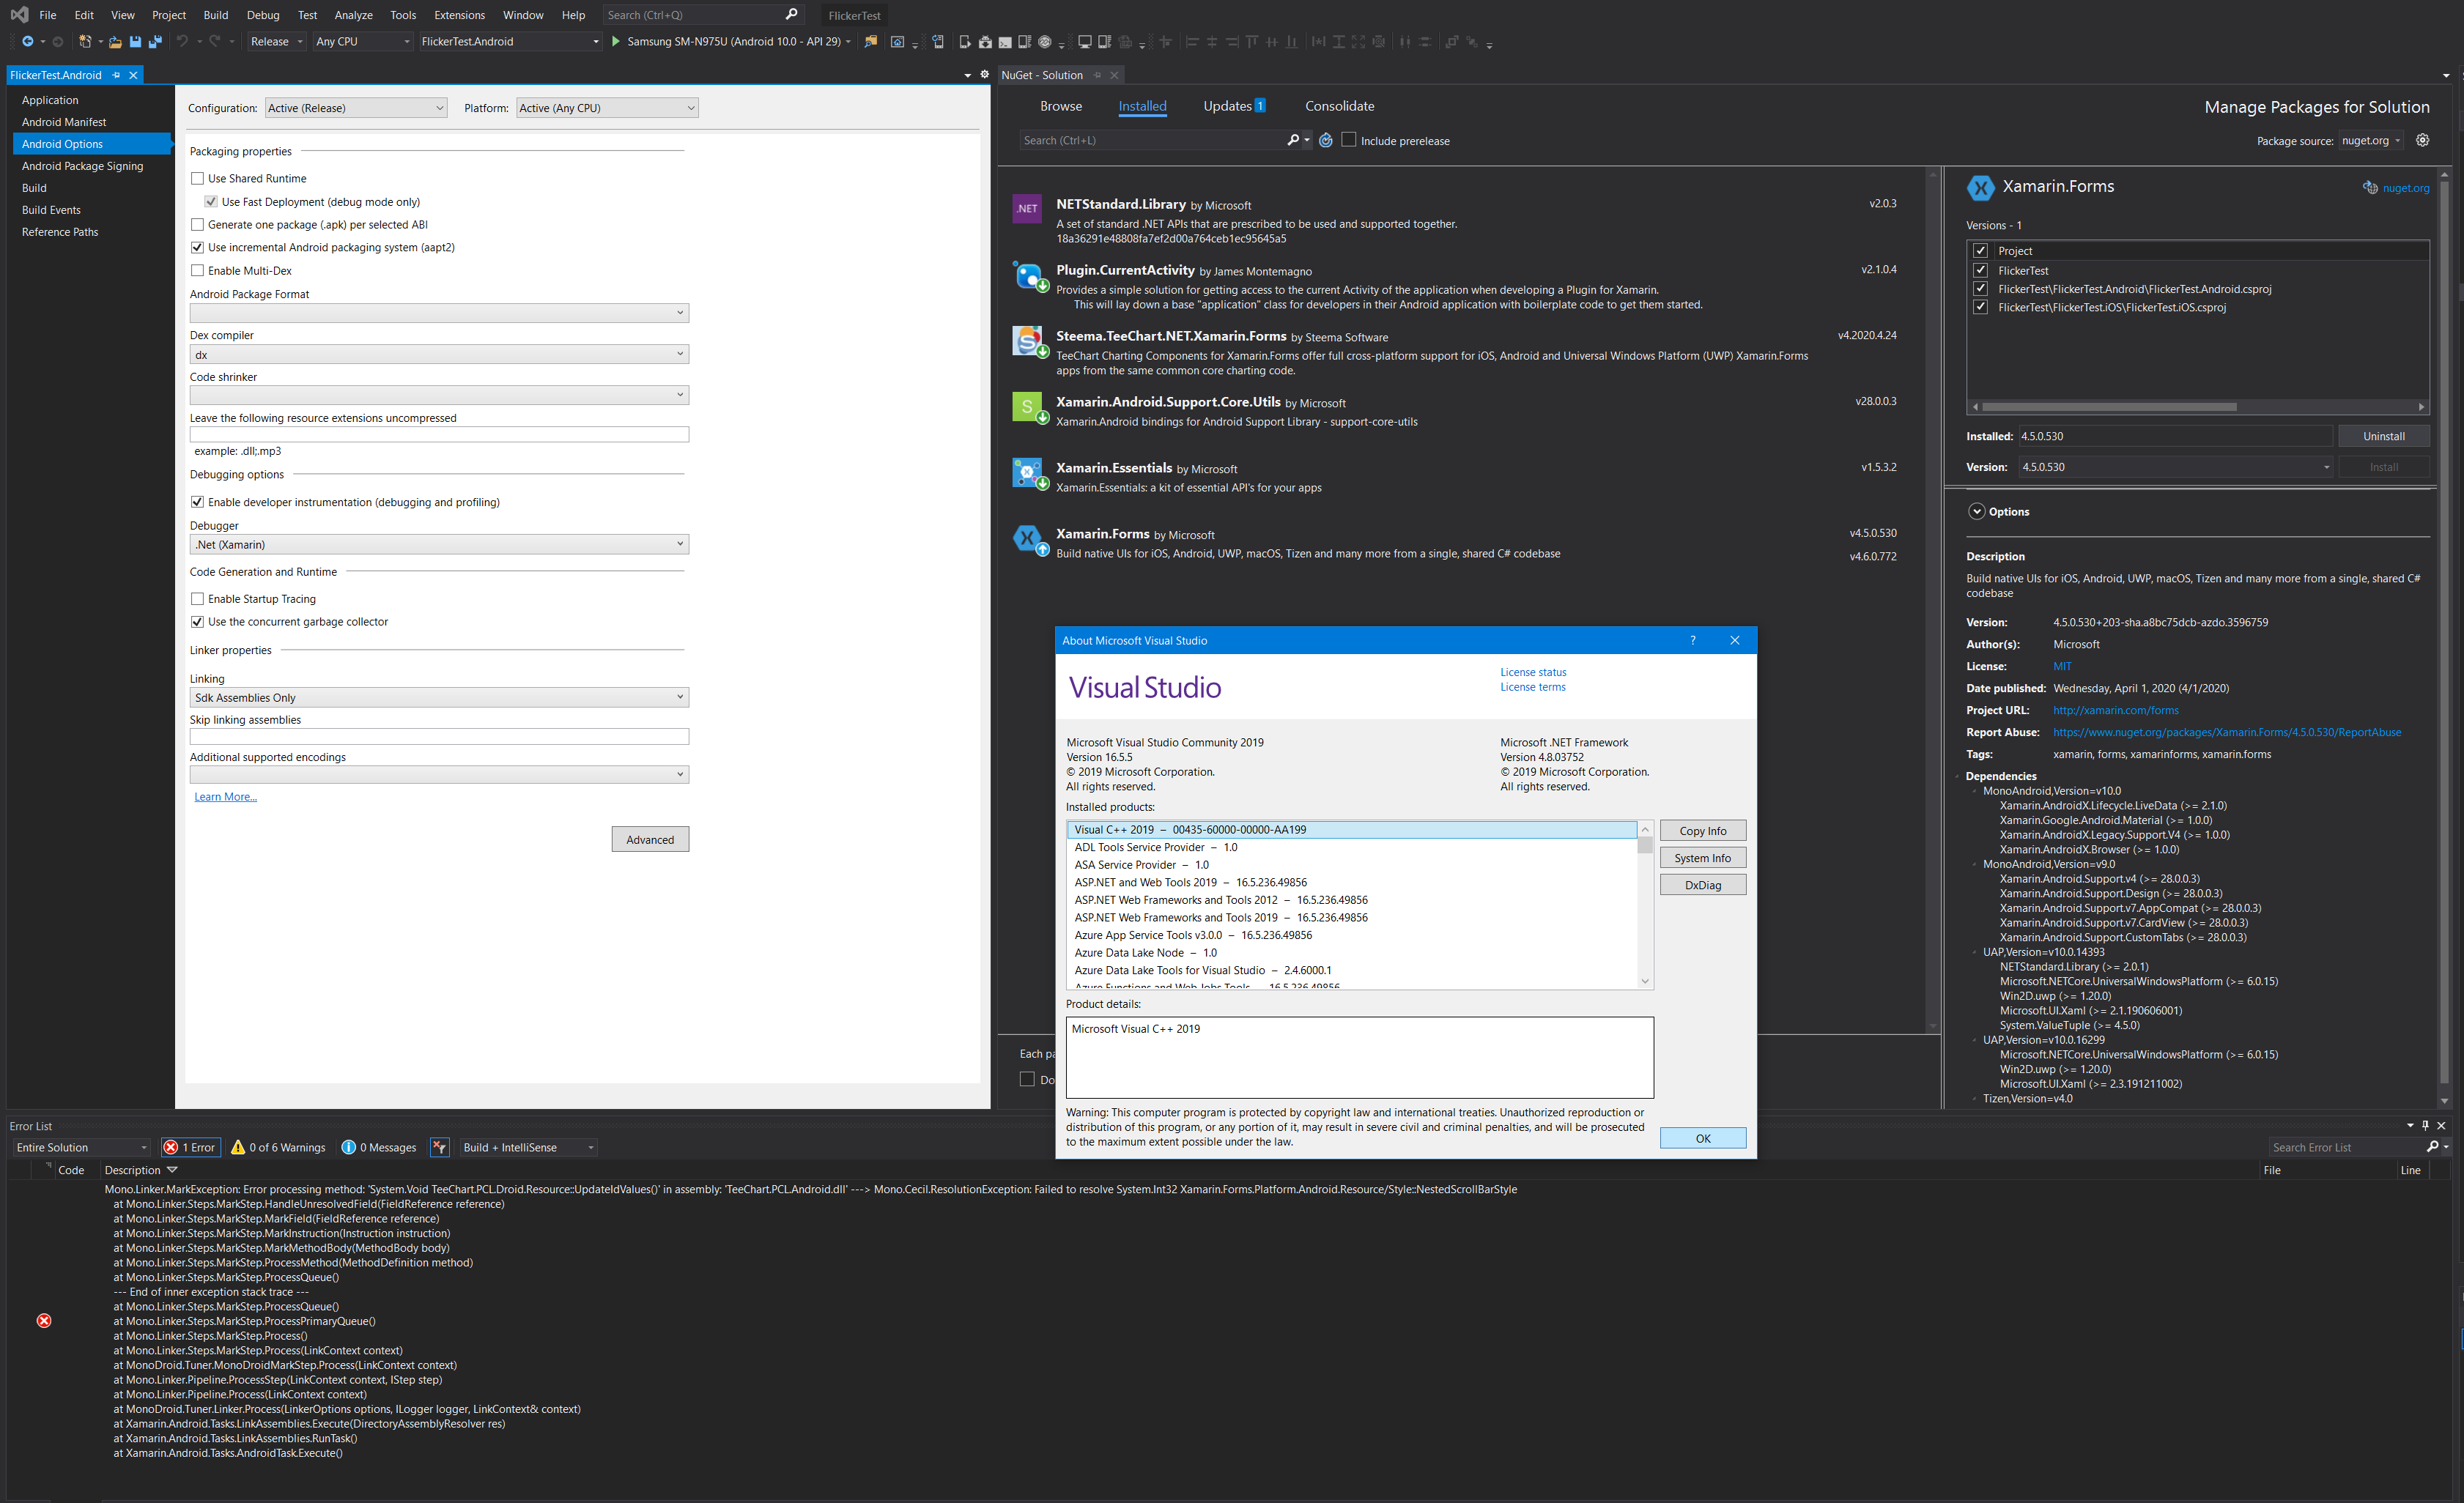
Task: Open the Platform Active (Any CPU) dropdown
Action: (607, 108)
